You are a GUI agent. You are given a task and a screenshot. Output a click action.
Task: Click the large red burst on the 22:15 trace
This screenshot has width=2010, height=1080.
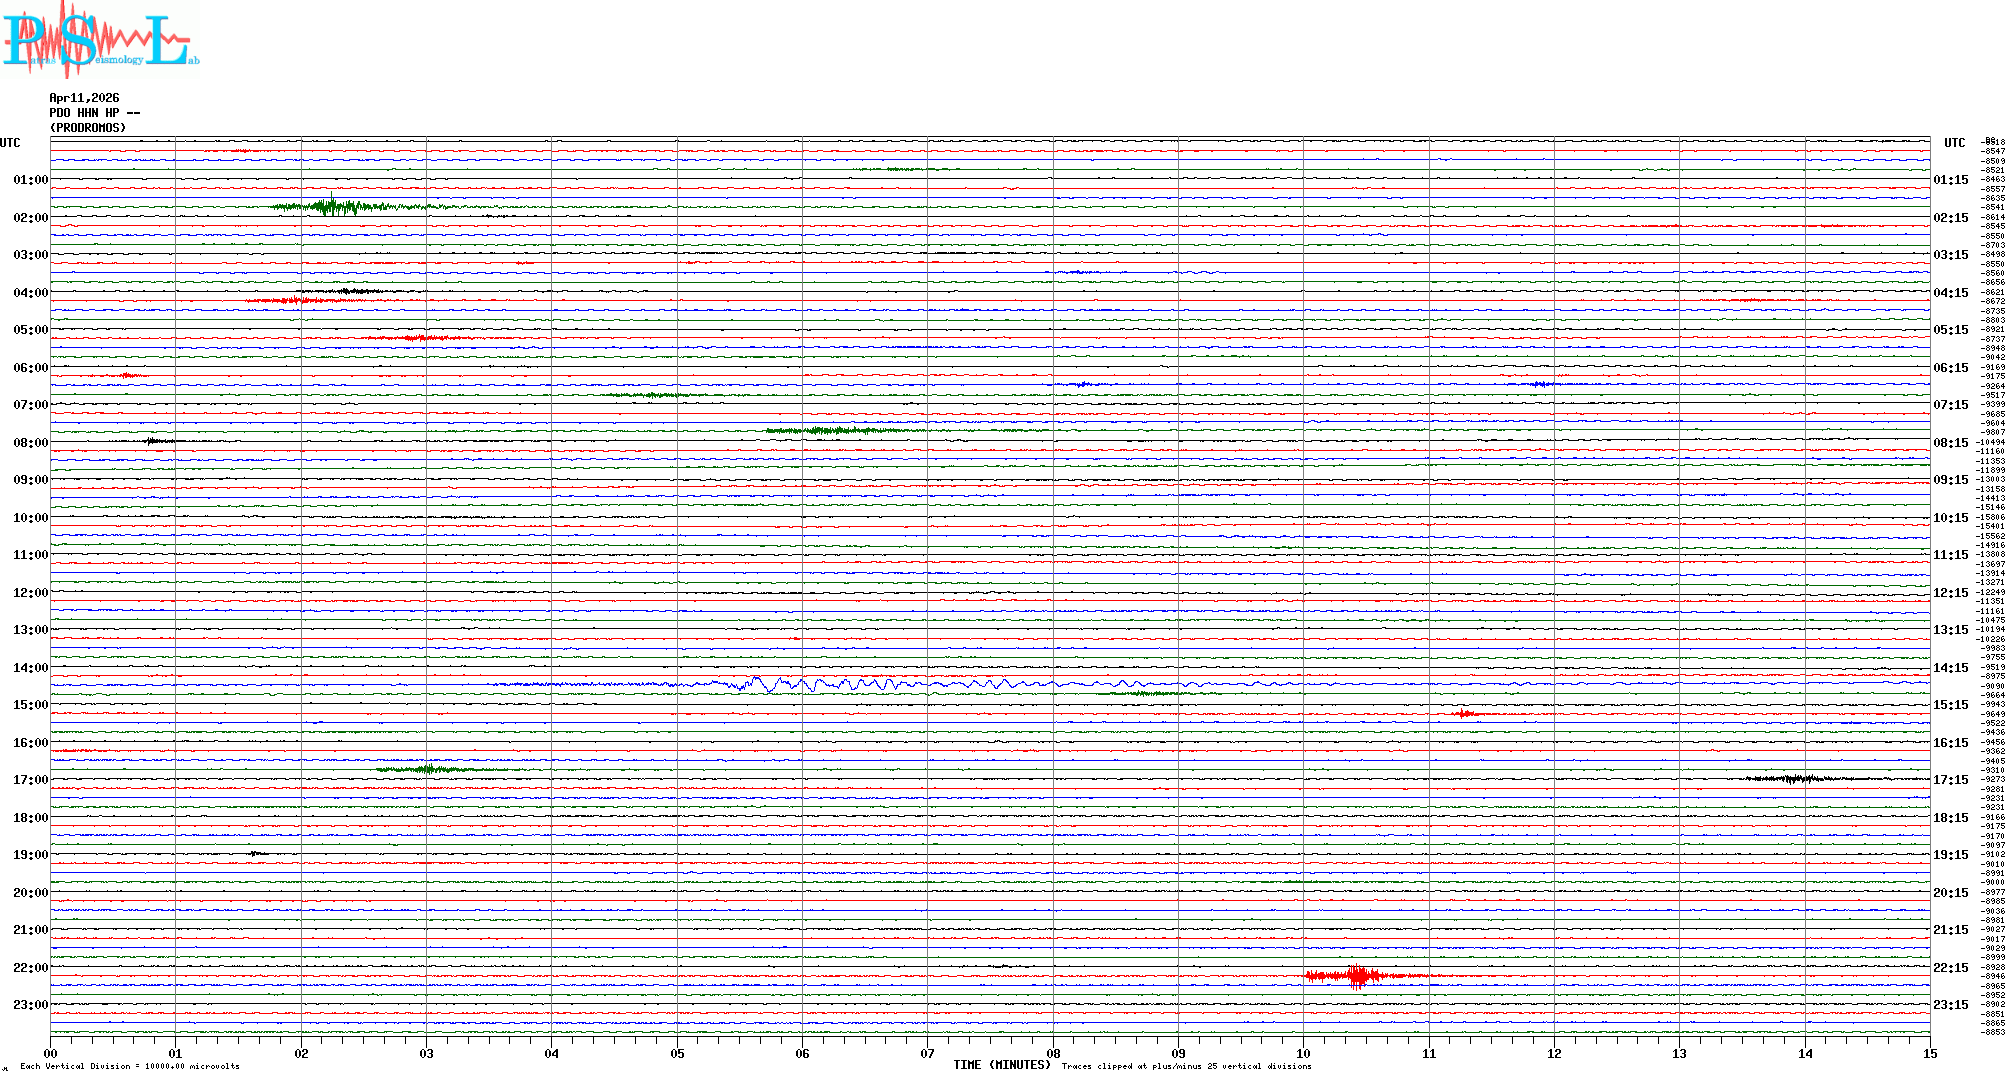pos(1356,975)
